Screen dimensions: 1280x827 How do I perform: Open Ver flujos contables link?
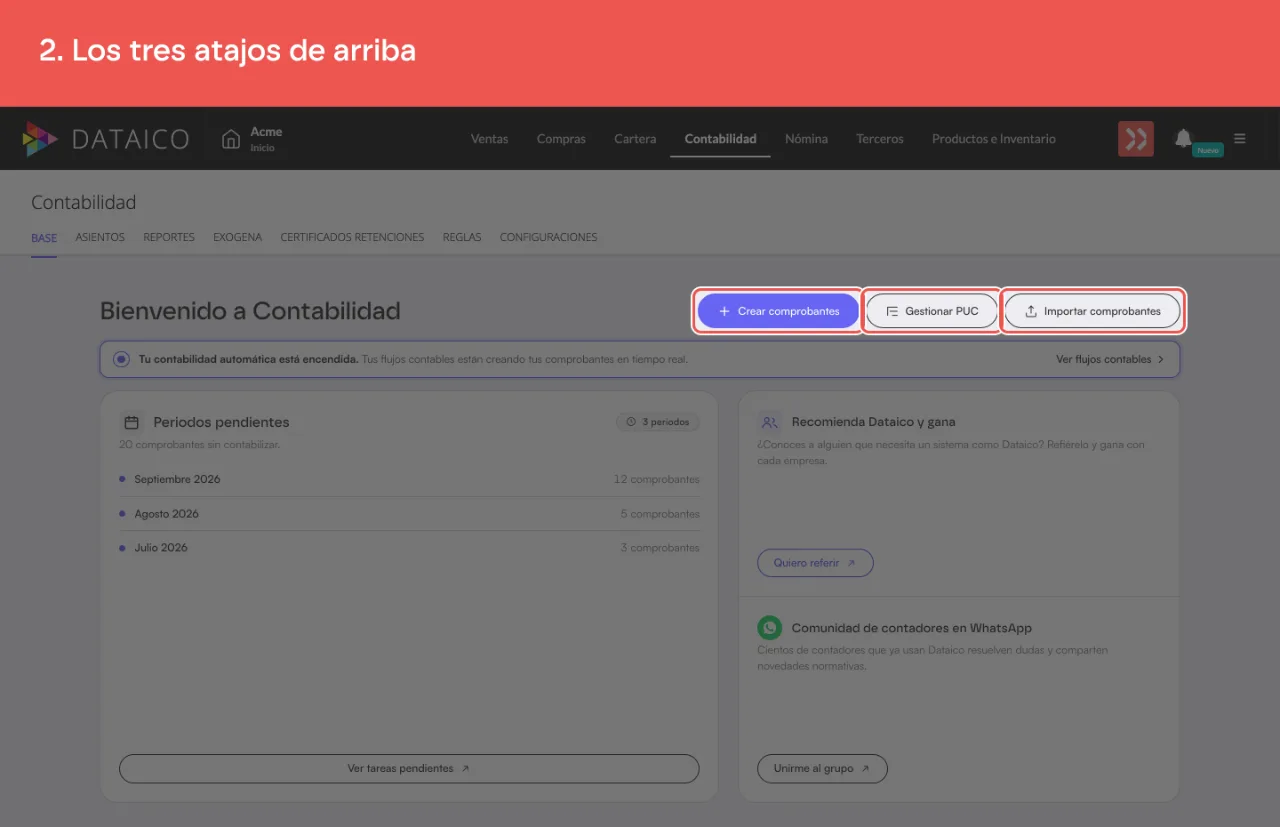click(x=1110, y=359)
